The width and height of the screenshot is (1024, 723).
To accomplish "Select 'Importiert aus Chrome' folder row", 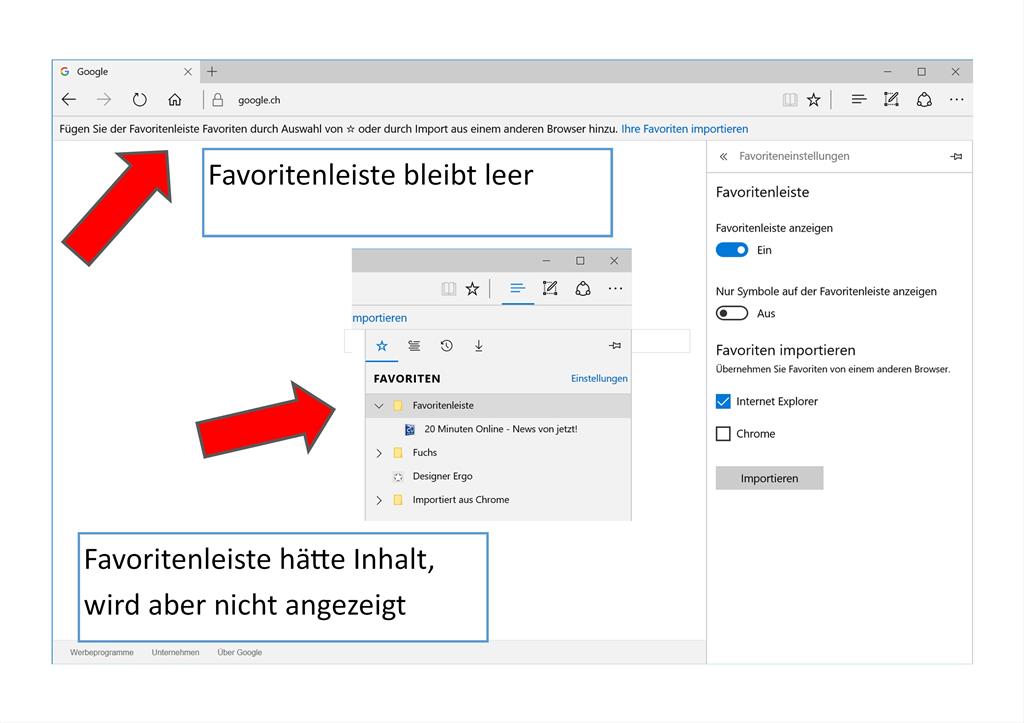I will [498, 500].
